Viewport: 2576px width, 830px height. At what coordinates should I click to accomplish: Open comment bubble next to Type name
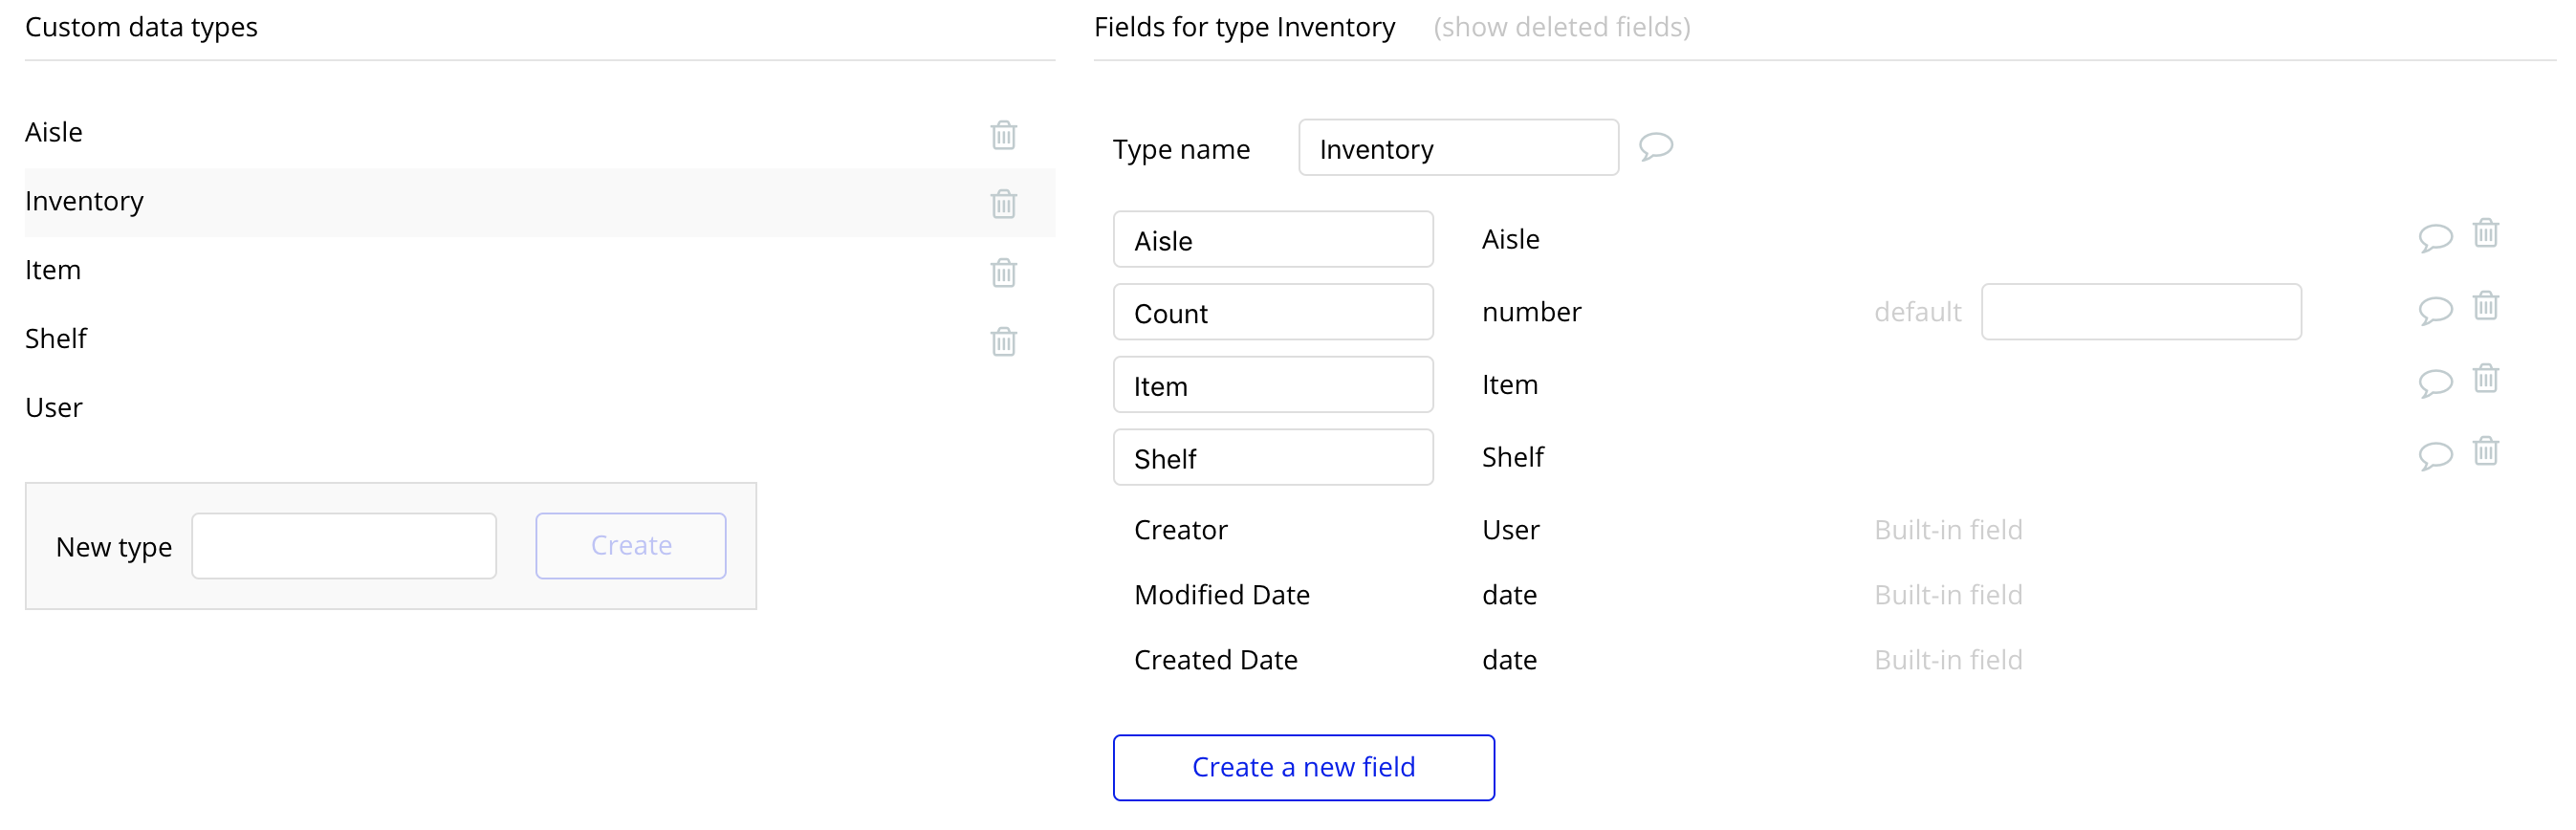coord(1655,147)
